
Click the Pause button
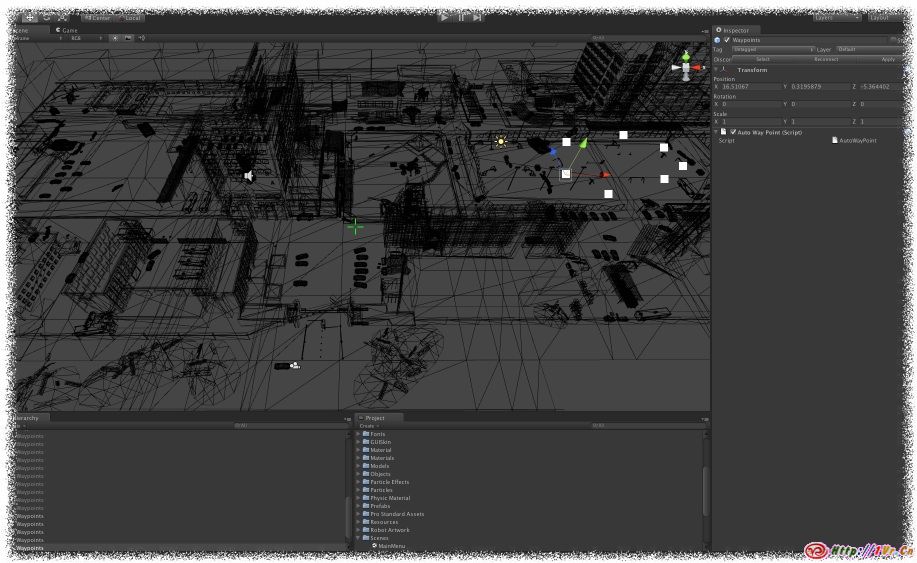pos(461,17)
